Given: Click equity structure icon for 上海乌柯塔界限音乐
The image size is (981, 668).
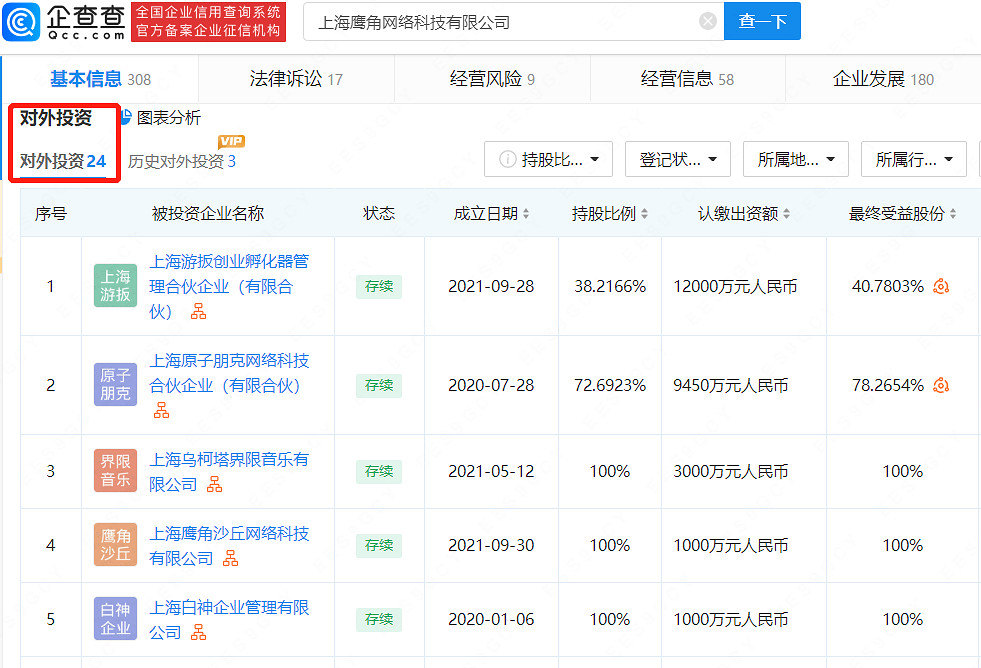Looking at the screenshot, I should pyautogui.click(x=214, y=484).
